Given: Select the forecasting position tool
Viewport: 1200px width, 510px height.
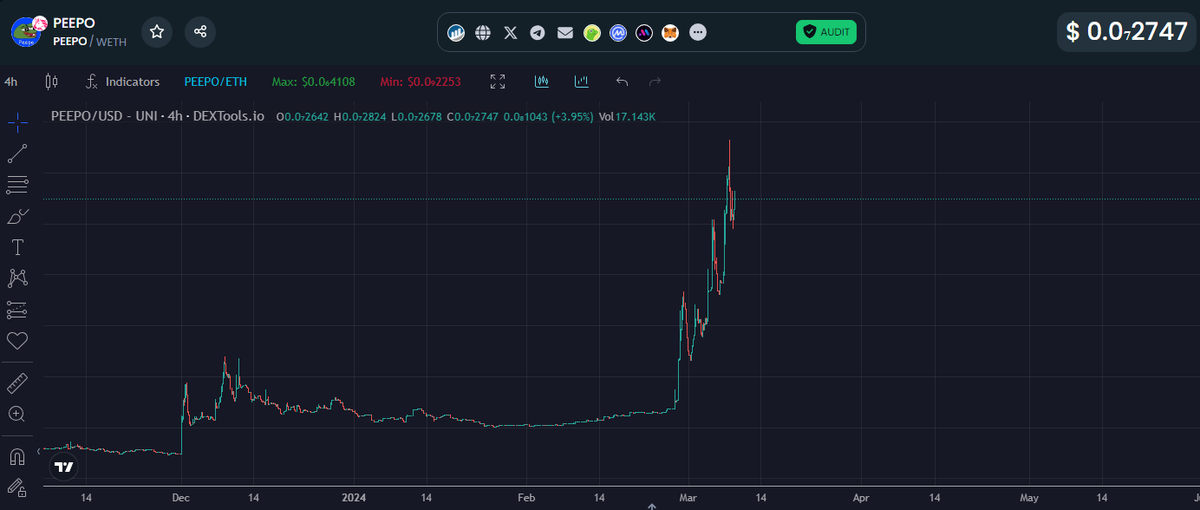Looking at the screenshot, I should [x=17, y=309].
